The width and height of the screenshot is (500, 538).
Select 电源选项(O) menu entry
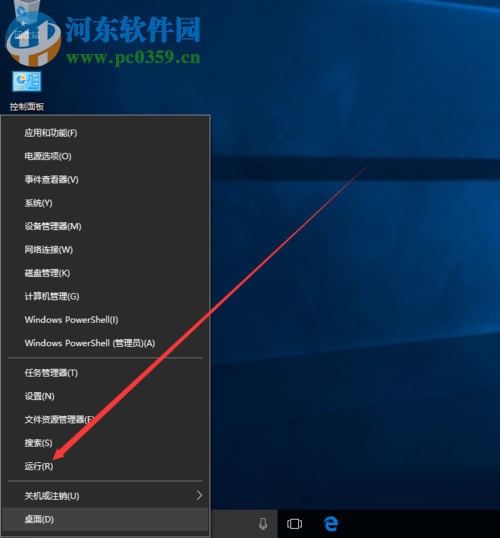click(x=106, y=156)
